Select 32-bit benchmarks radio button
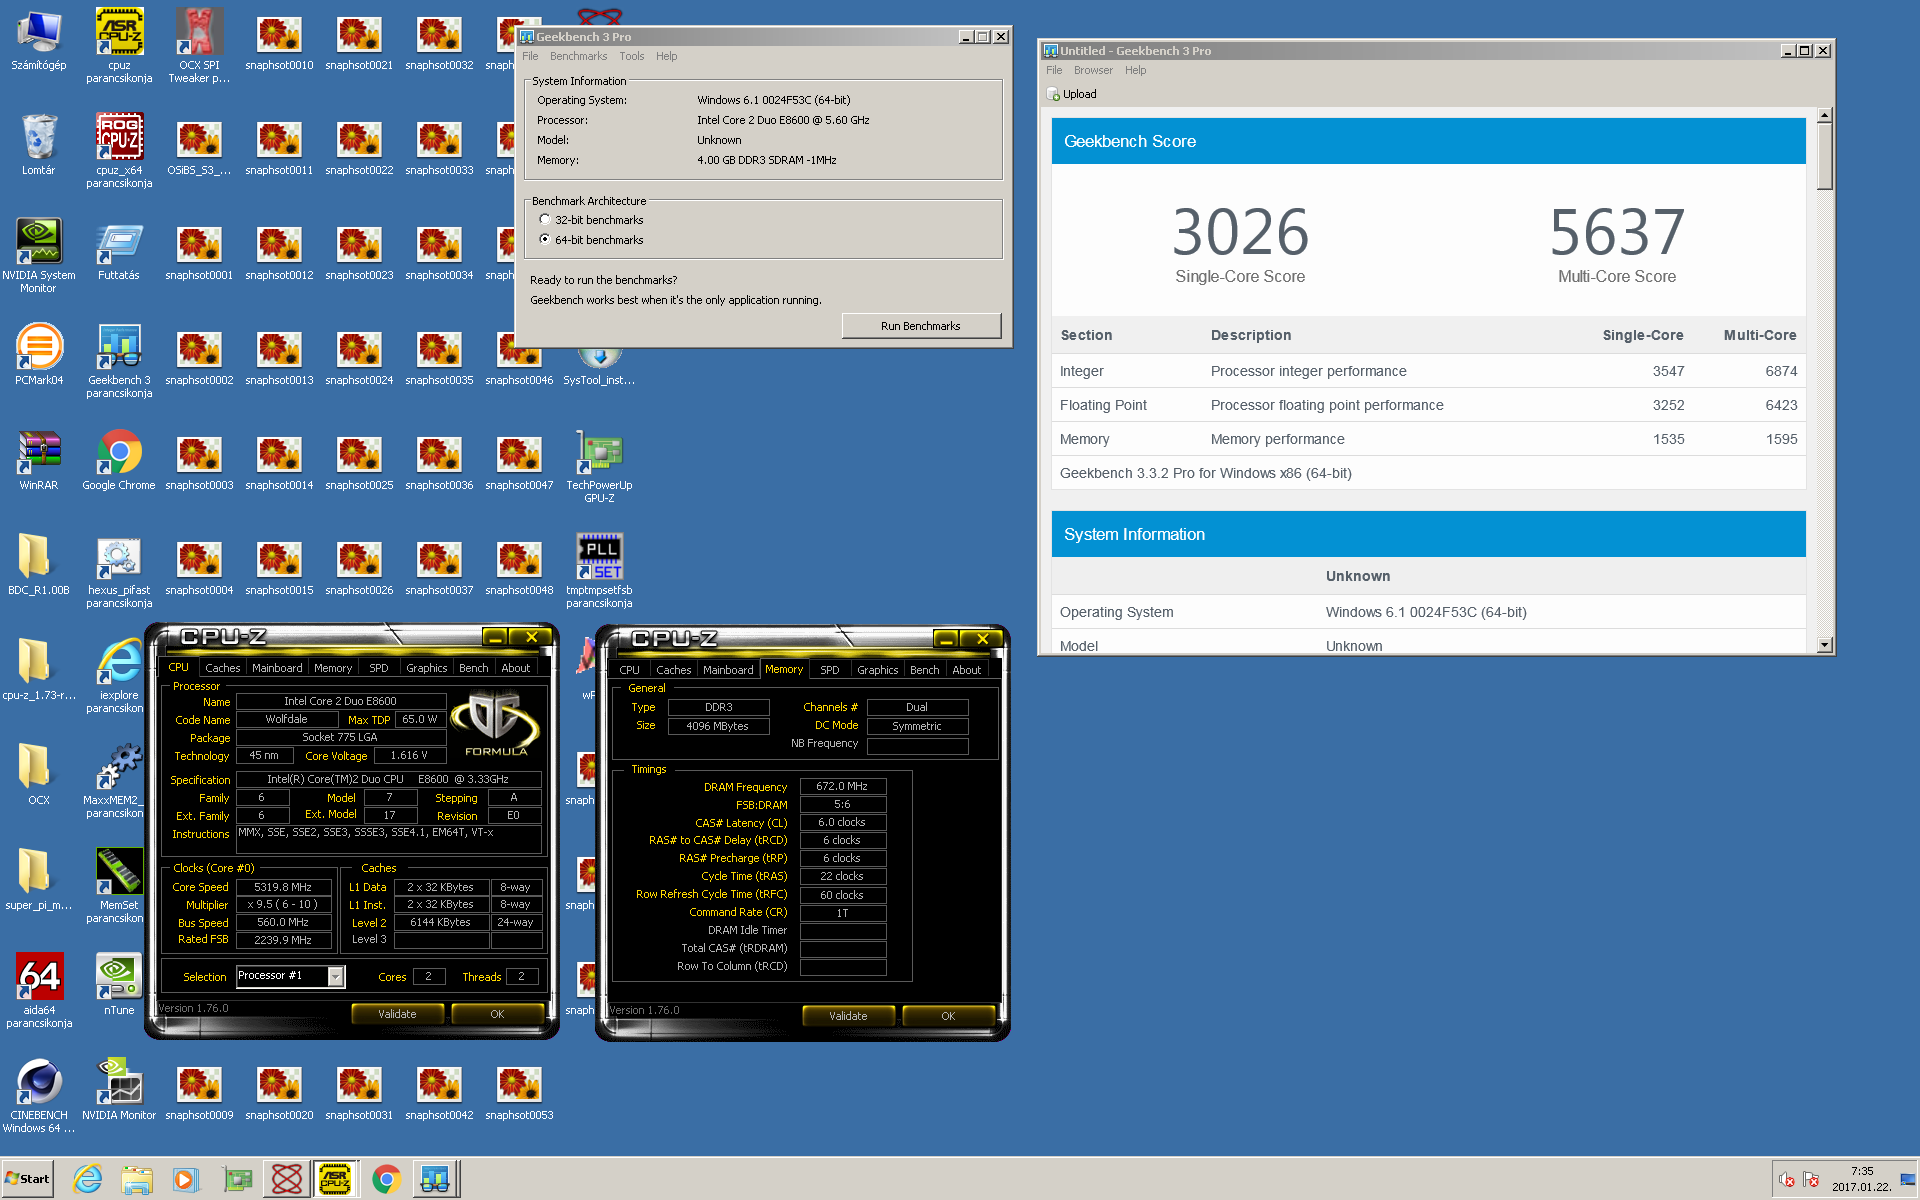 545,219
